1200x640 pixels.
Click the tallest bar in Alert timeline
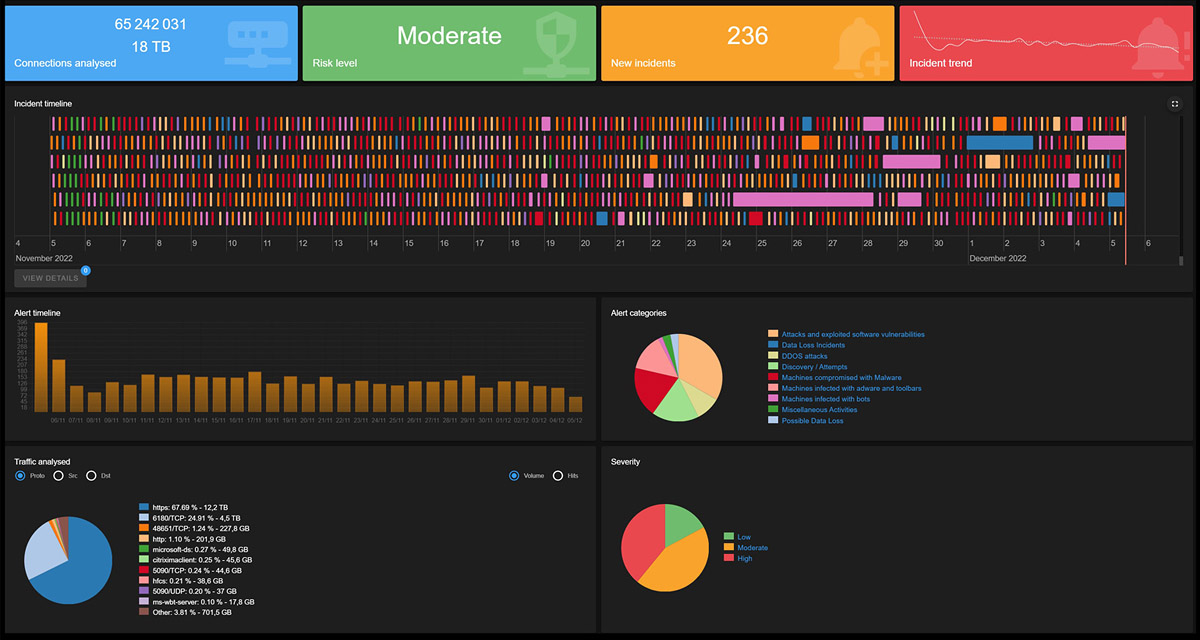(x=41, y=367)
